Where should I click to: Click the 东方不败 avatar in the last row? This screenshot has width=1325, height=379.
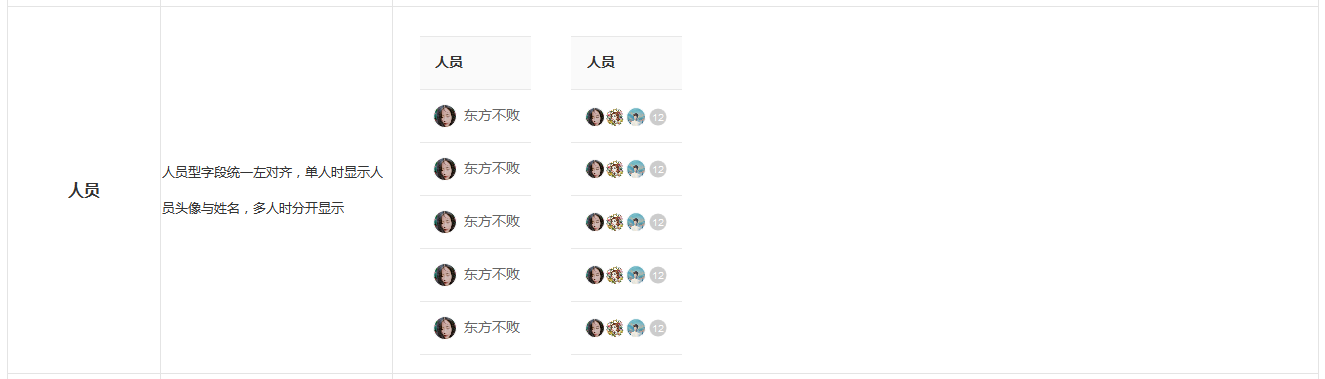point(445,328)
